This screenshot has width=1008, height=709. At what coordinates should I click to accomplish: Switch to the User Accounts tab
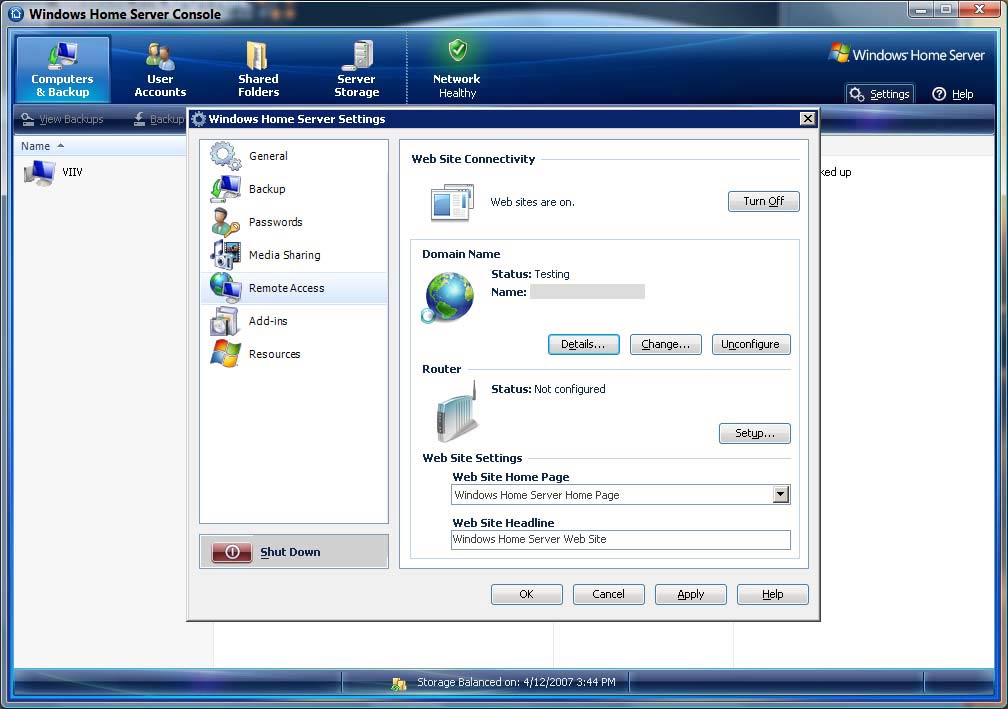coord(160,69)
